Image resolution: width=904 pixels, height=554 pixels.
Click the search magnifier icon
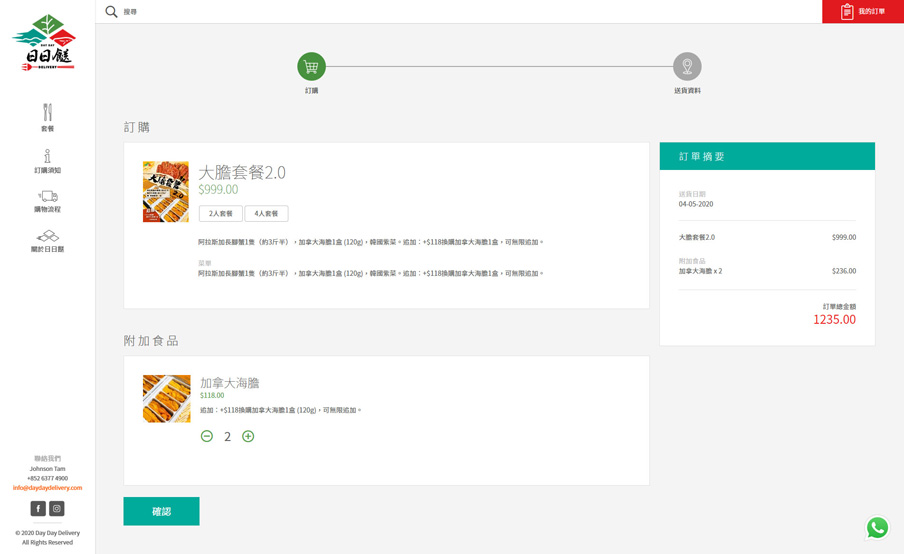pos(111,12)
